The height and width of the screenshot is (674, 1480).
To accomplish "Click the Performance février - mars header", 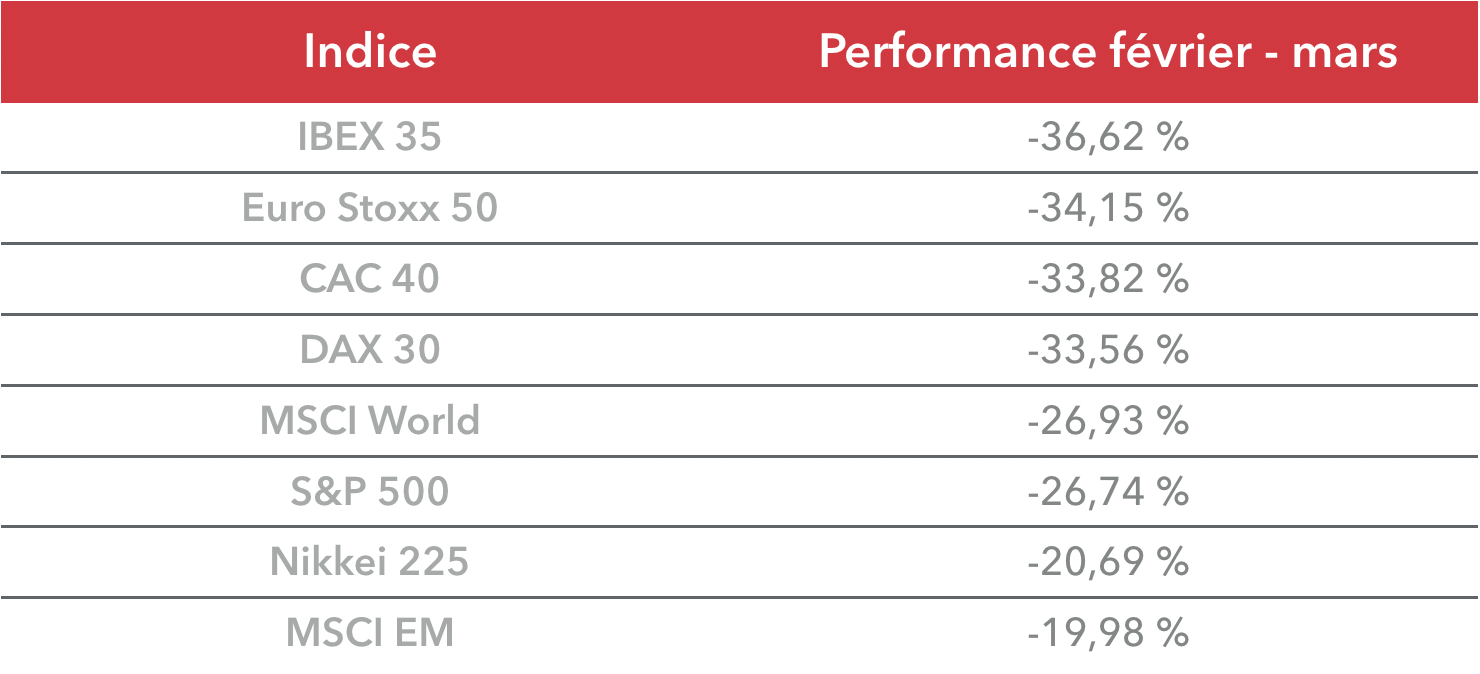I will [x=1108, y=51].
